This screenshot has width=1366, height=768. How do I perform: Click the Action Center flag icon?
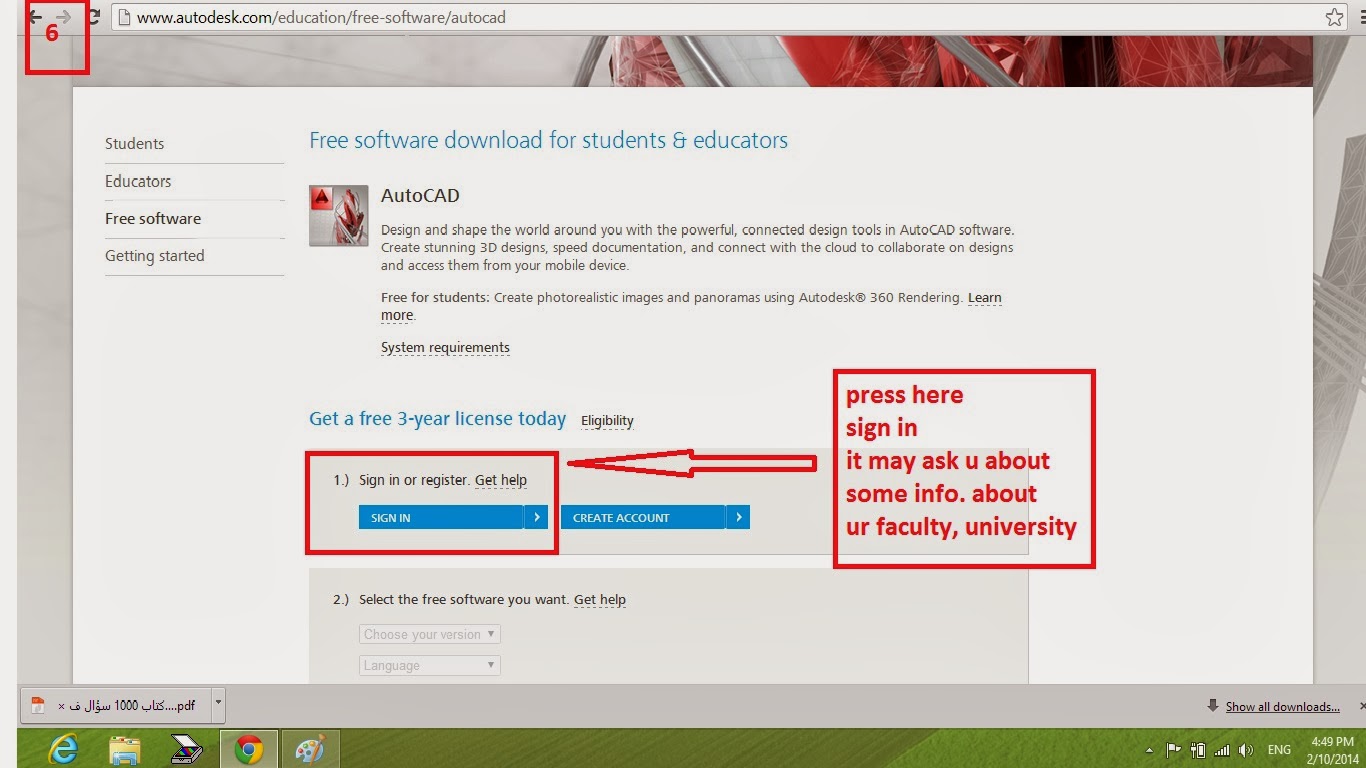click(1173, 750)
